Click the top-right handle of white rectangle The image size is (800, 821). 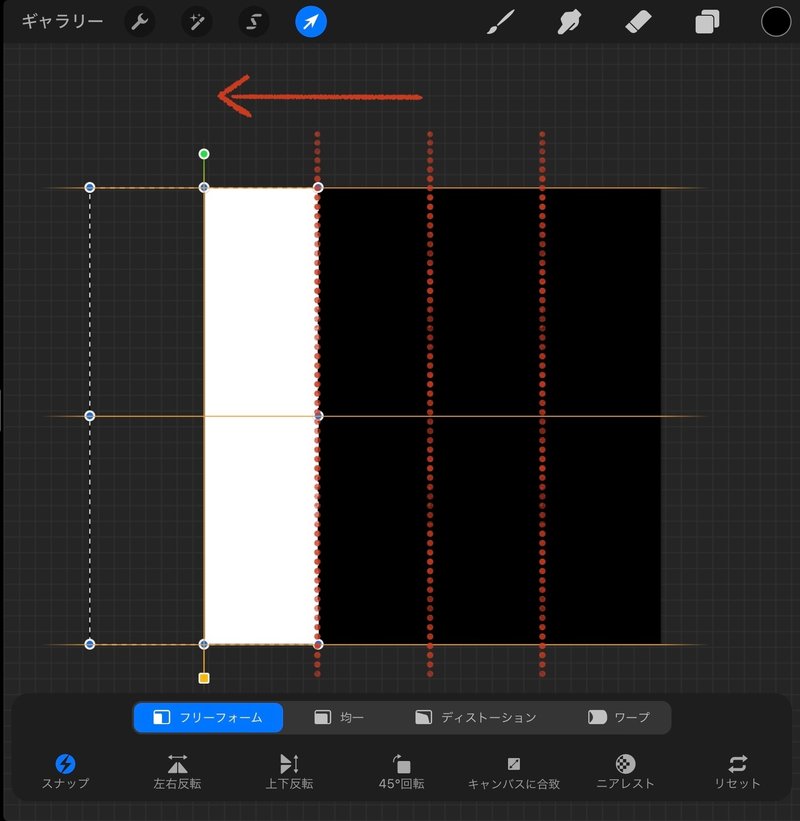tap(318, 187)
